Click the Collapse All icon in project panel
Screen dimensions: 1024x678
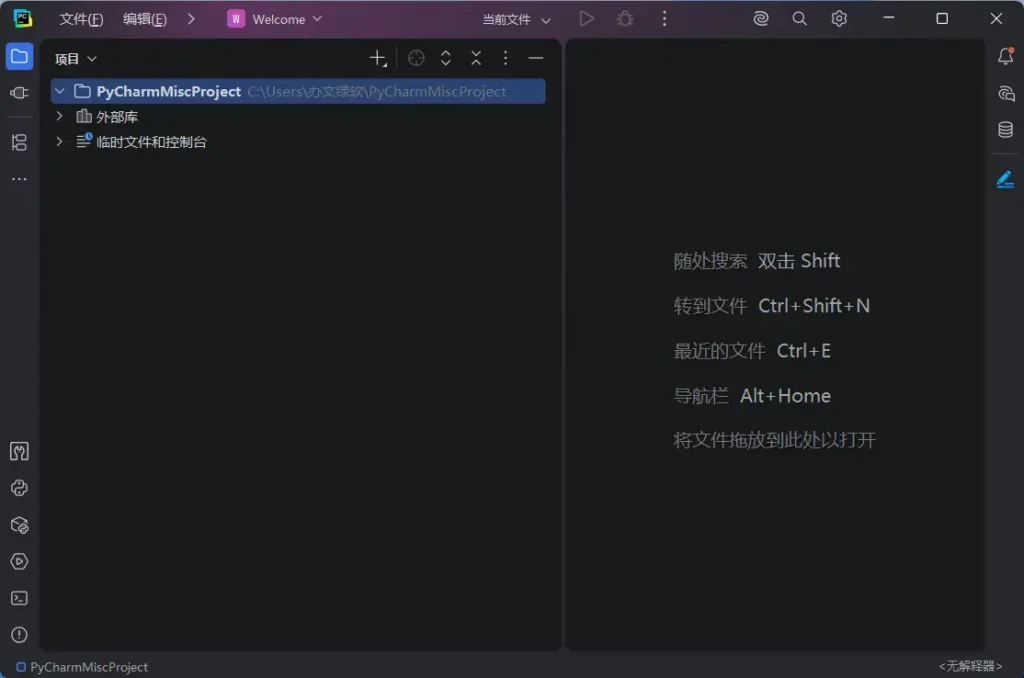pyautogui.click(x=476, y=58)
